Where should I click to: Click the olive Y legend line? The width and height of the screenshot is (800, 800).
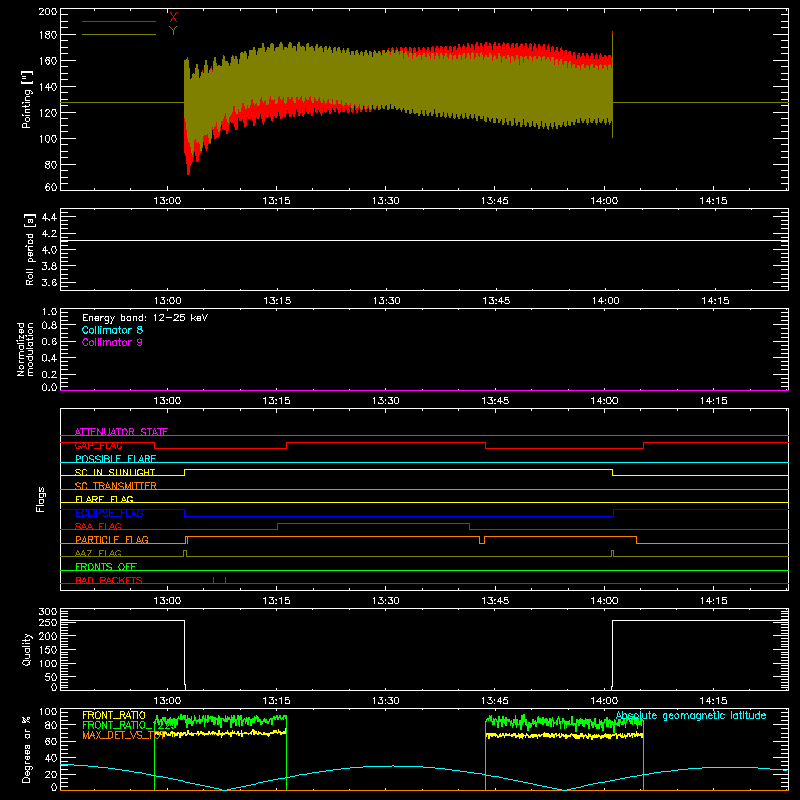(119, 34)
